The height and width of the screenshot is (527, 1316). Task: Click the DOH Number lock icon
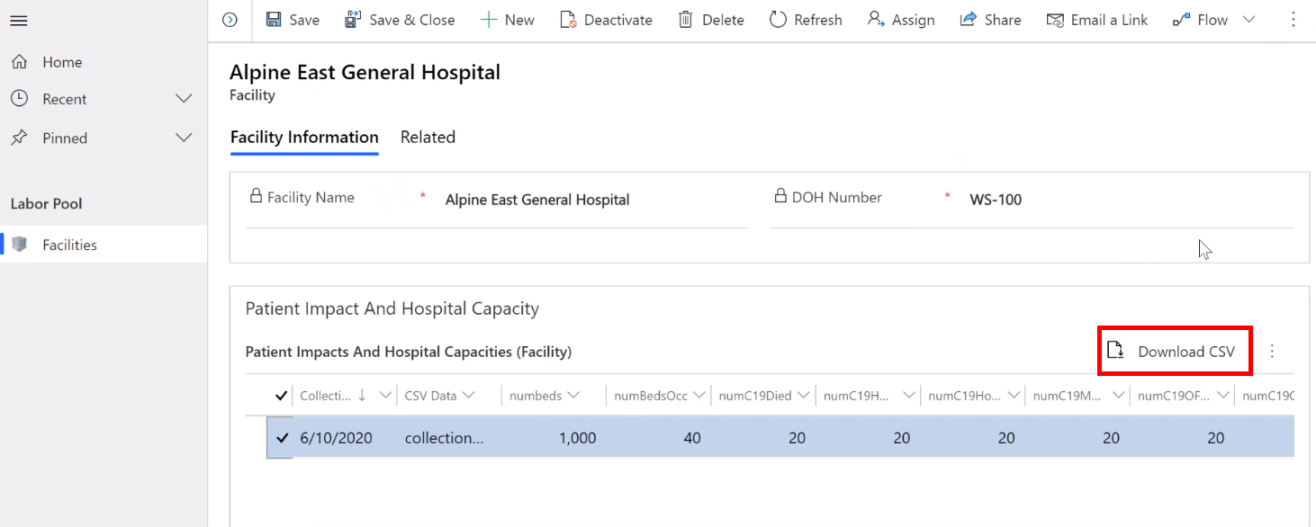tap(781, 196)
